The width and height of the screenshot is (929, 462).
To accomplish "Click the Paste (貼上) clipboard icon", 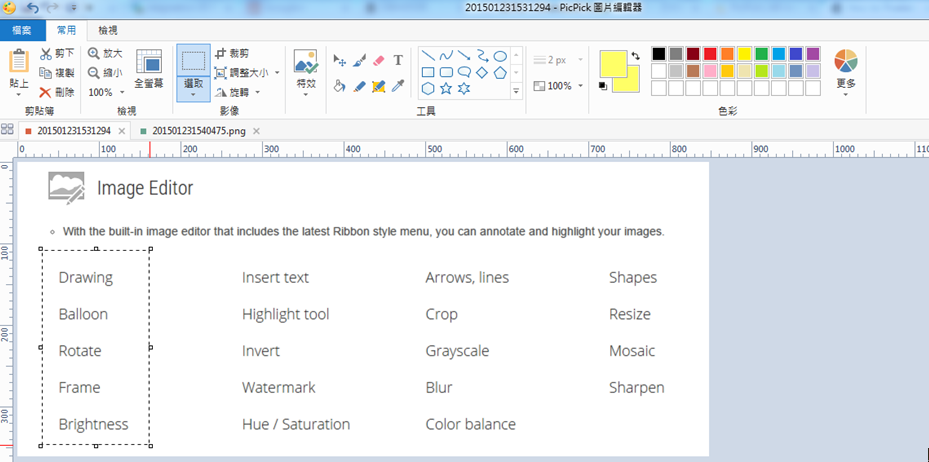I will [x=19, y=62].
